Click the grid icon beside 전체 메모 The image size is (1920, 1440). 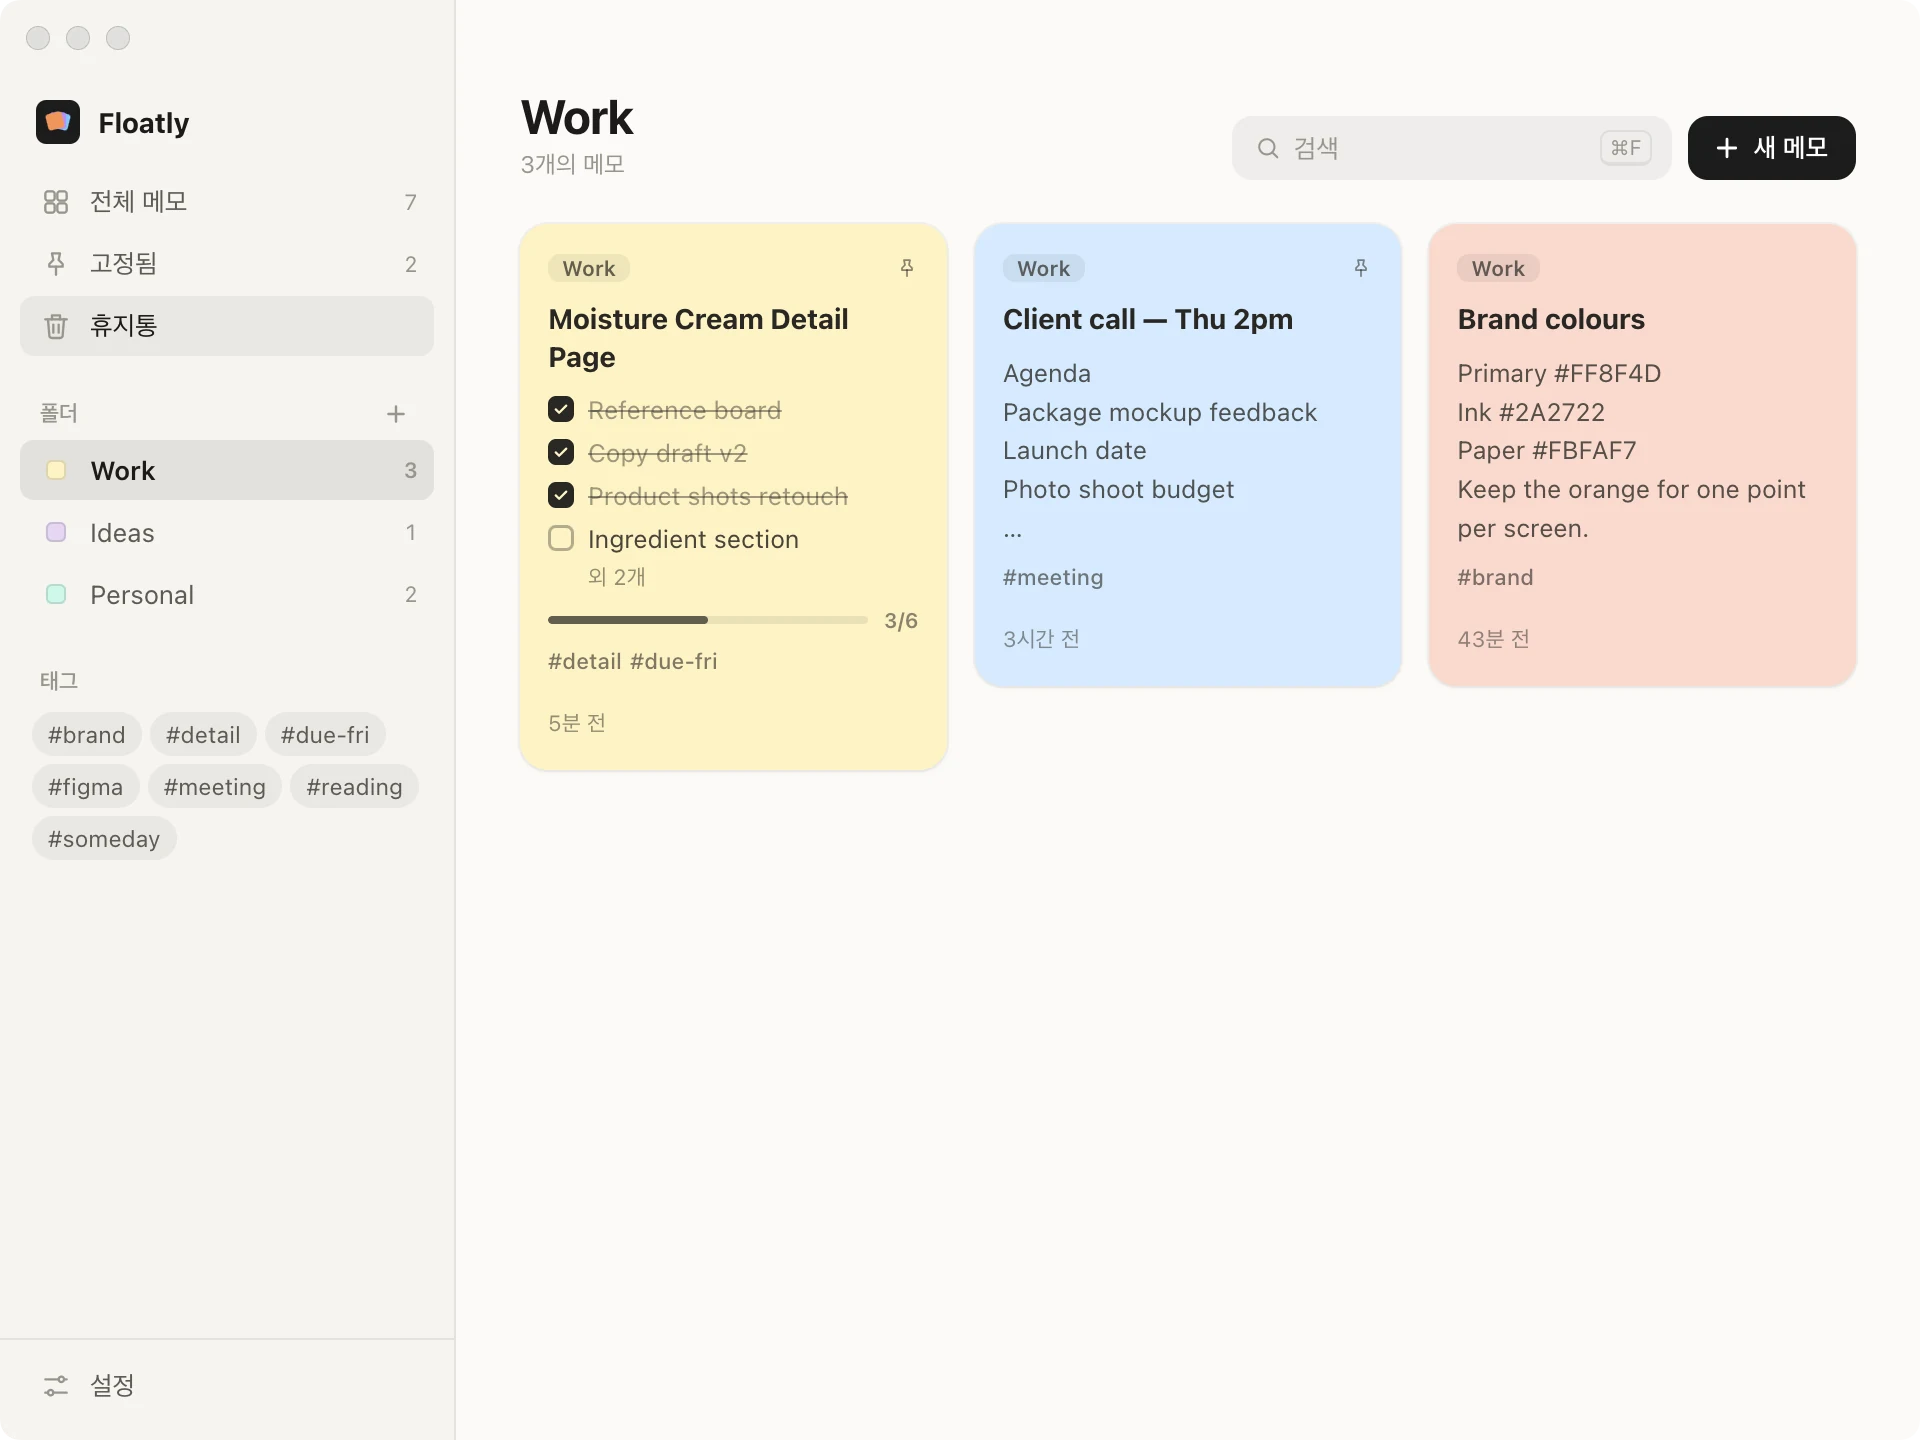pos(56,202)
